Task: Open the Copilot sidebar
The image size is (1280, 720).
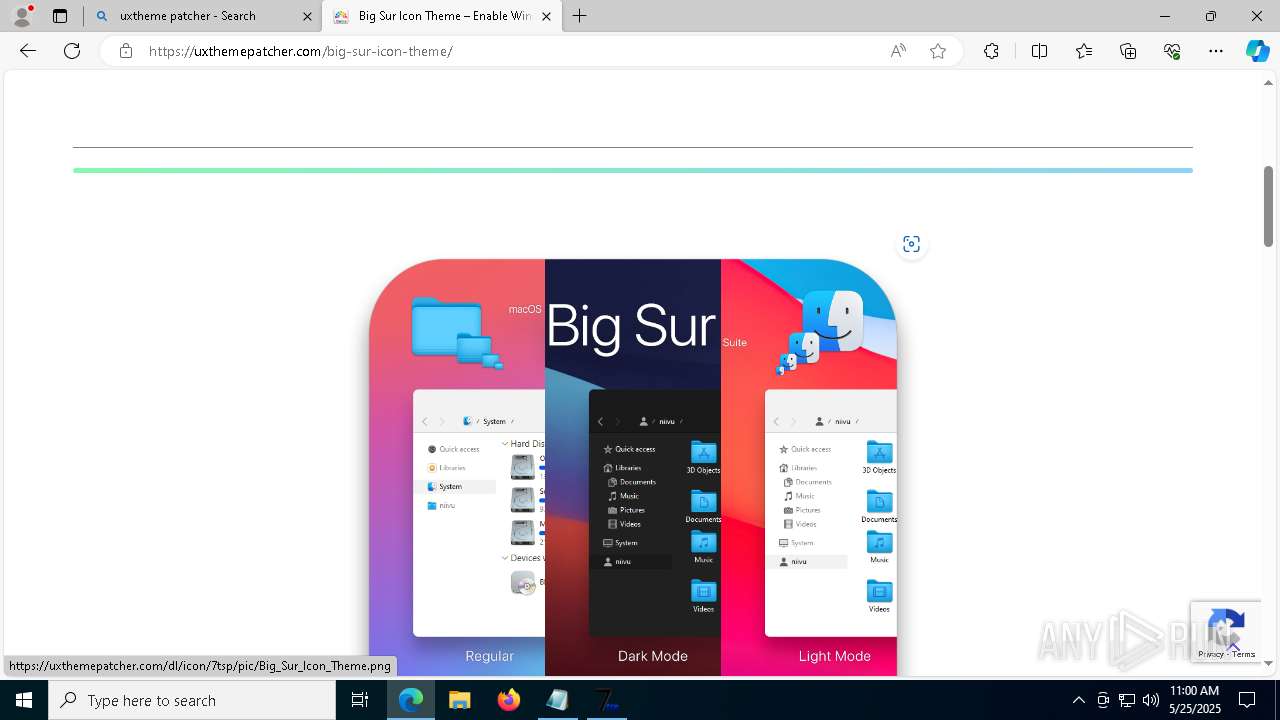Action: pyautogui.click(x=1257, y=51)
